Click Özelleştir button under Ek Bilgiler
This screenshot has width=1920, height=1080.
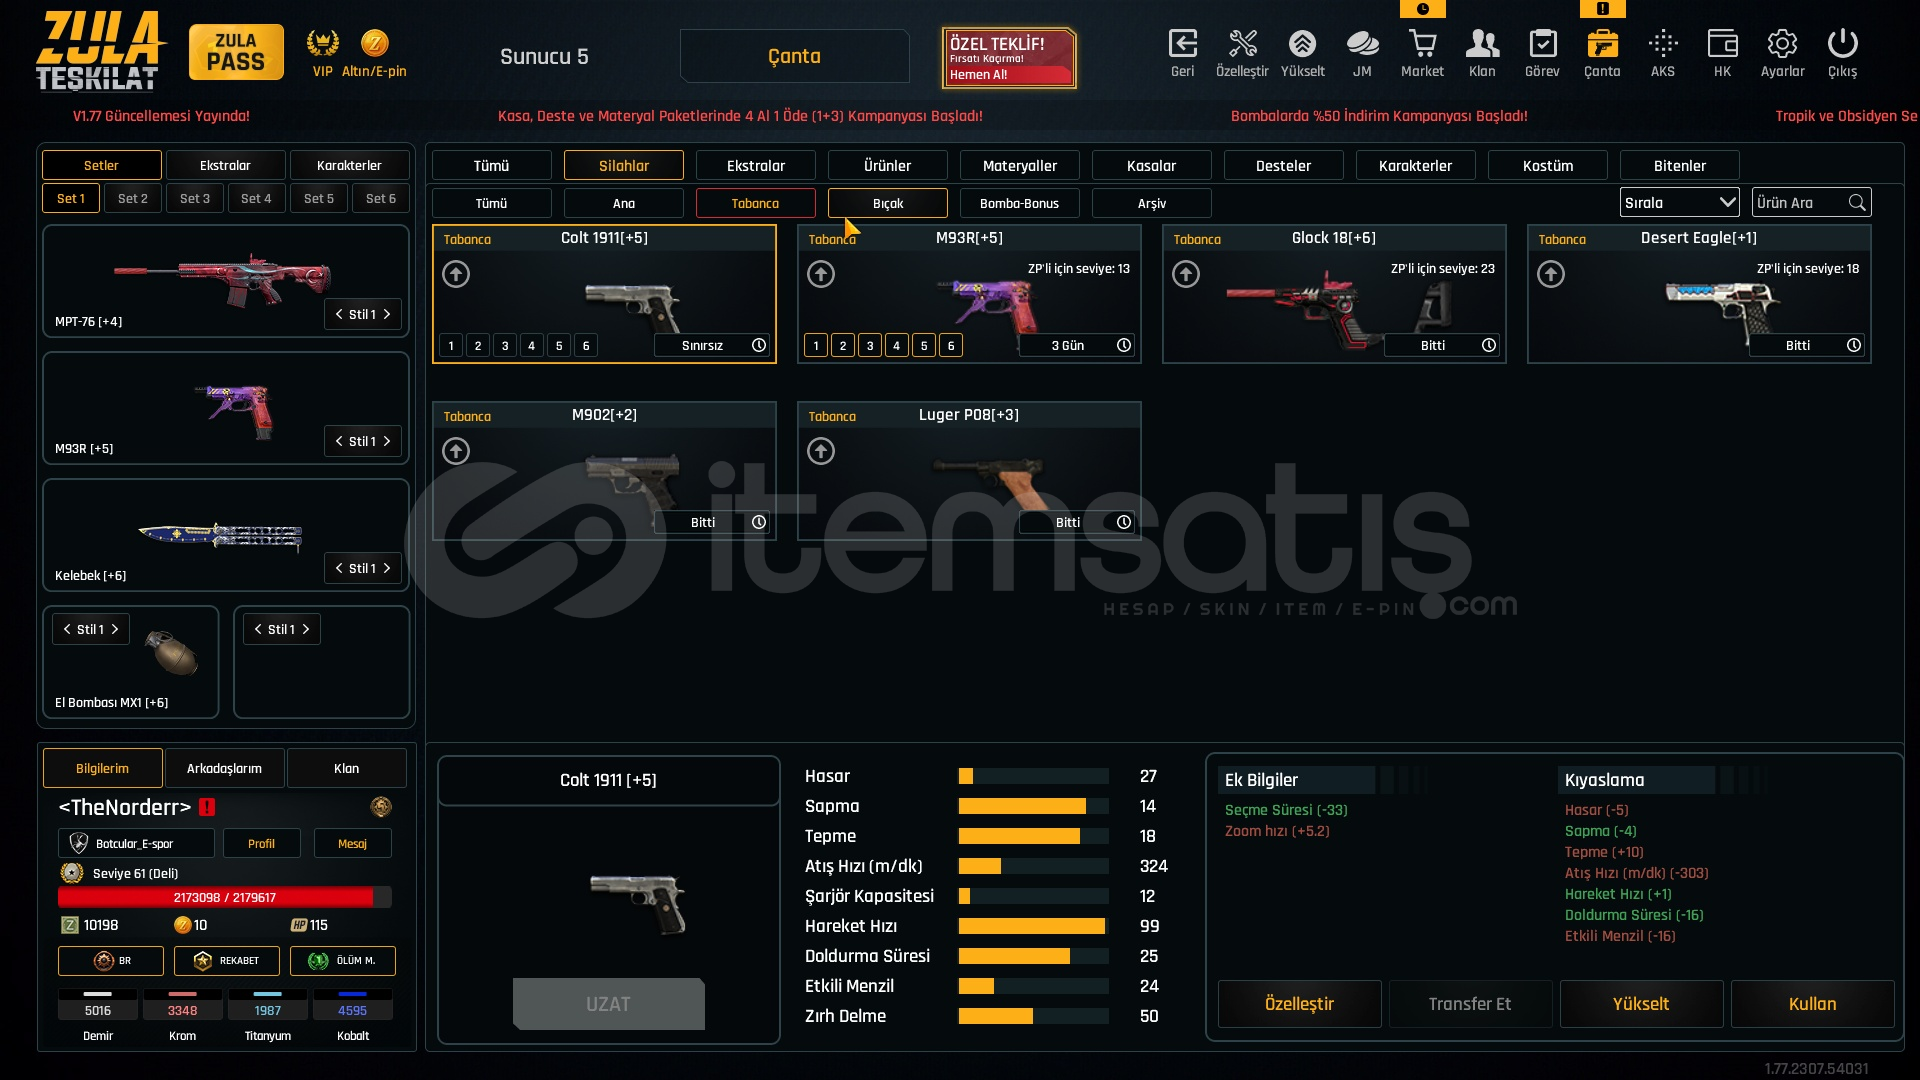coord(1299,1004)
